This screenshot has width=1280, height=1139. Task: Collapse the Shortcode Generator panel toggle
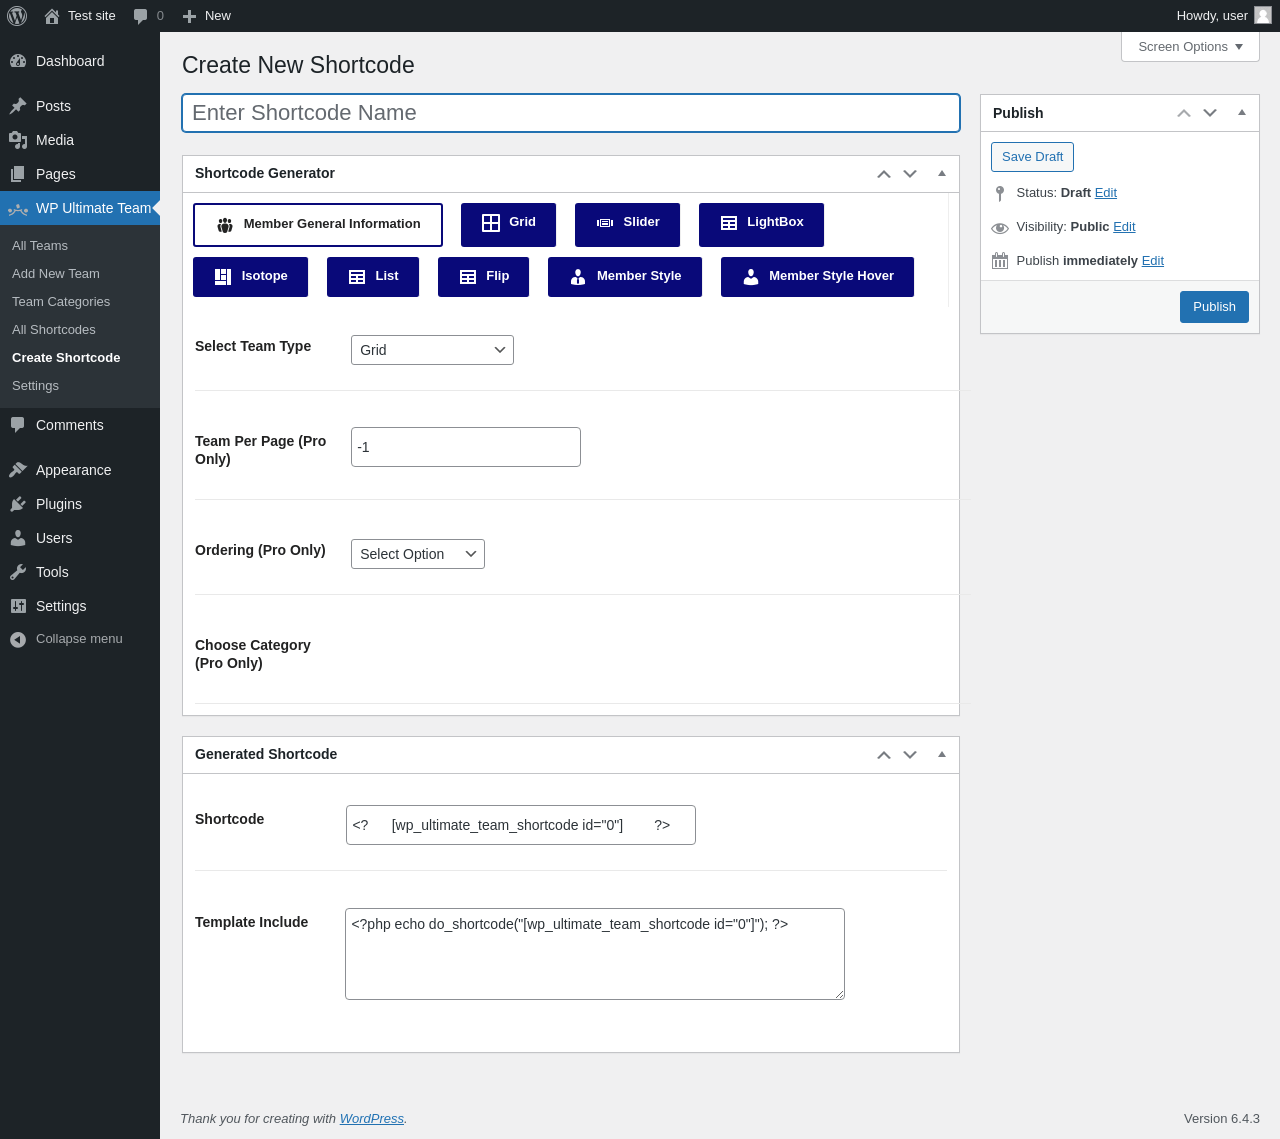tap(942, 174)
